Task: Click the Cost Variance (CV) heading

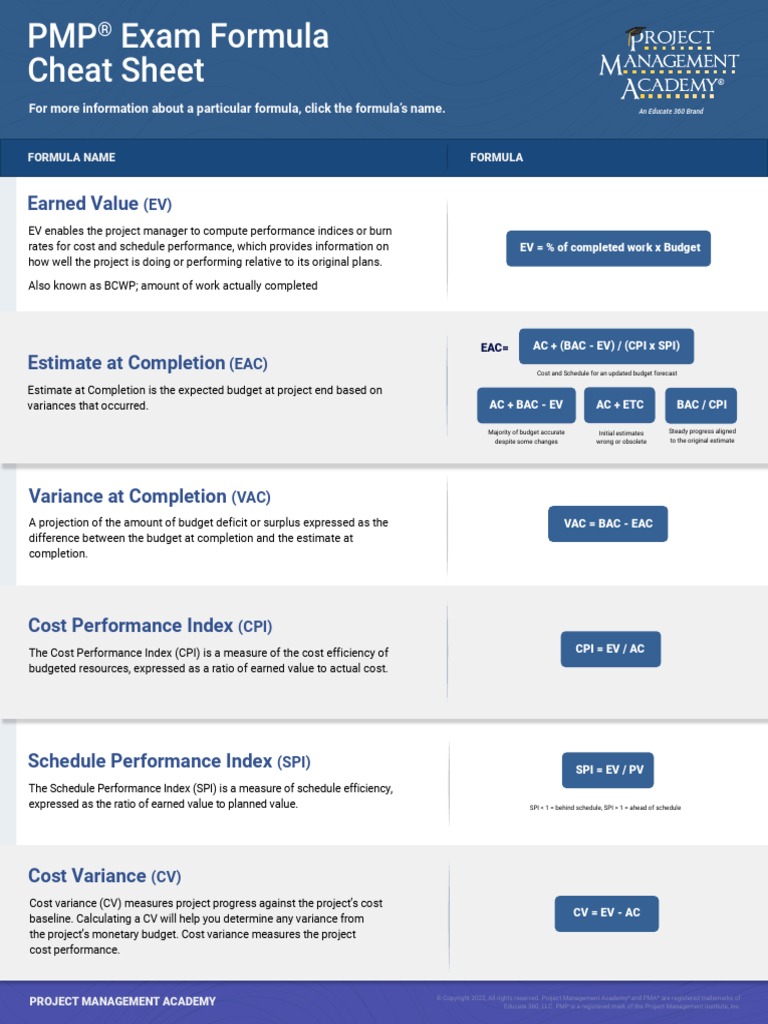Action: pyautogui.click(x=104, y=876)
